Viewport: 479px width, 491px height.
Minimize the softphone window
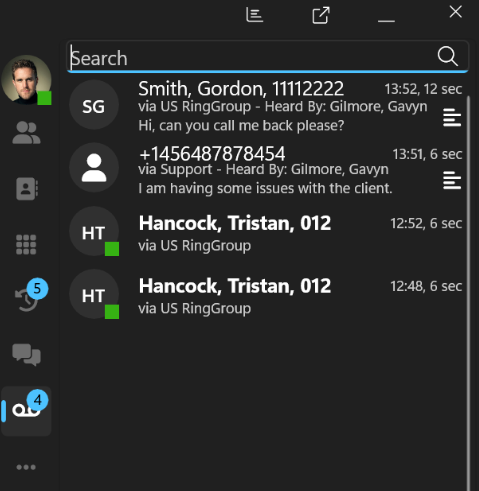click(x=386, y=21)
